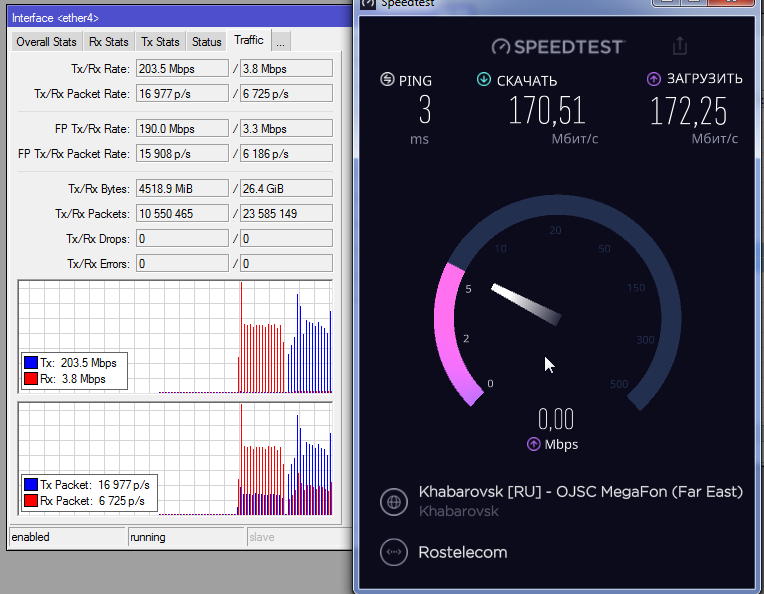
Task: Click the Rx Drops field
Action: tap(286, 239)
